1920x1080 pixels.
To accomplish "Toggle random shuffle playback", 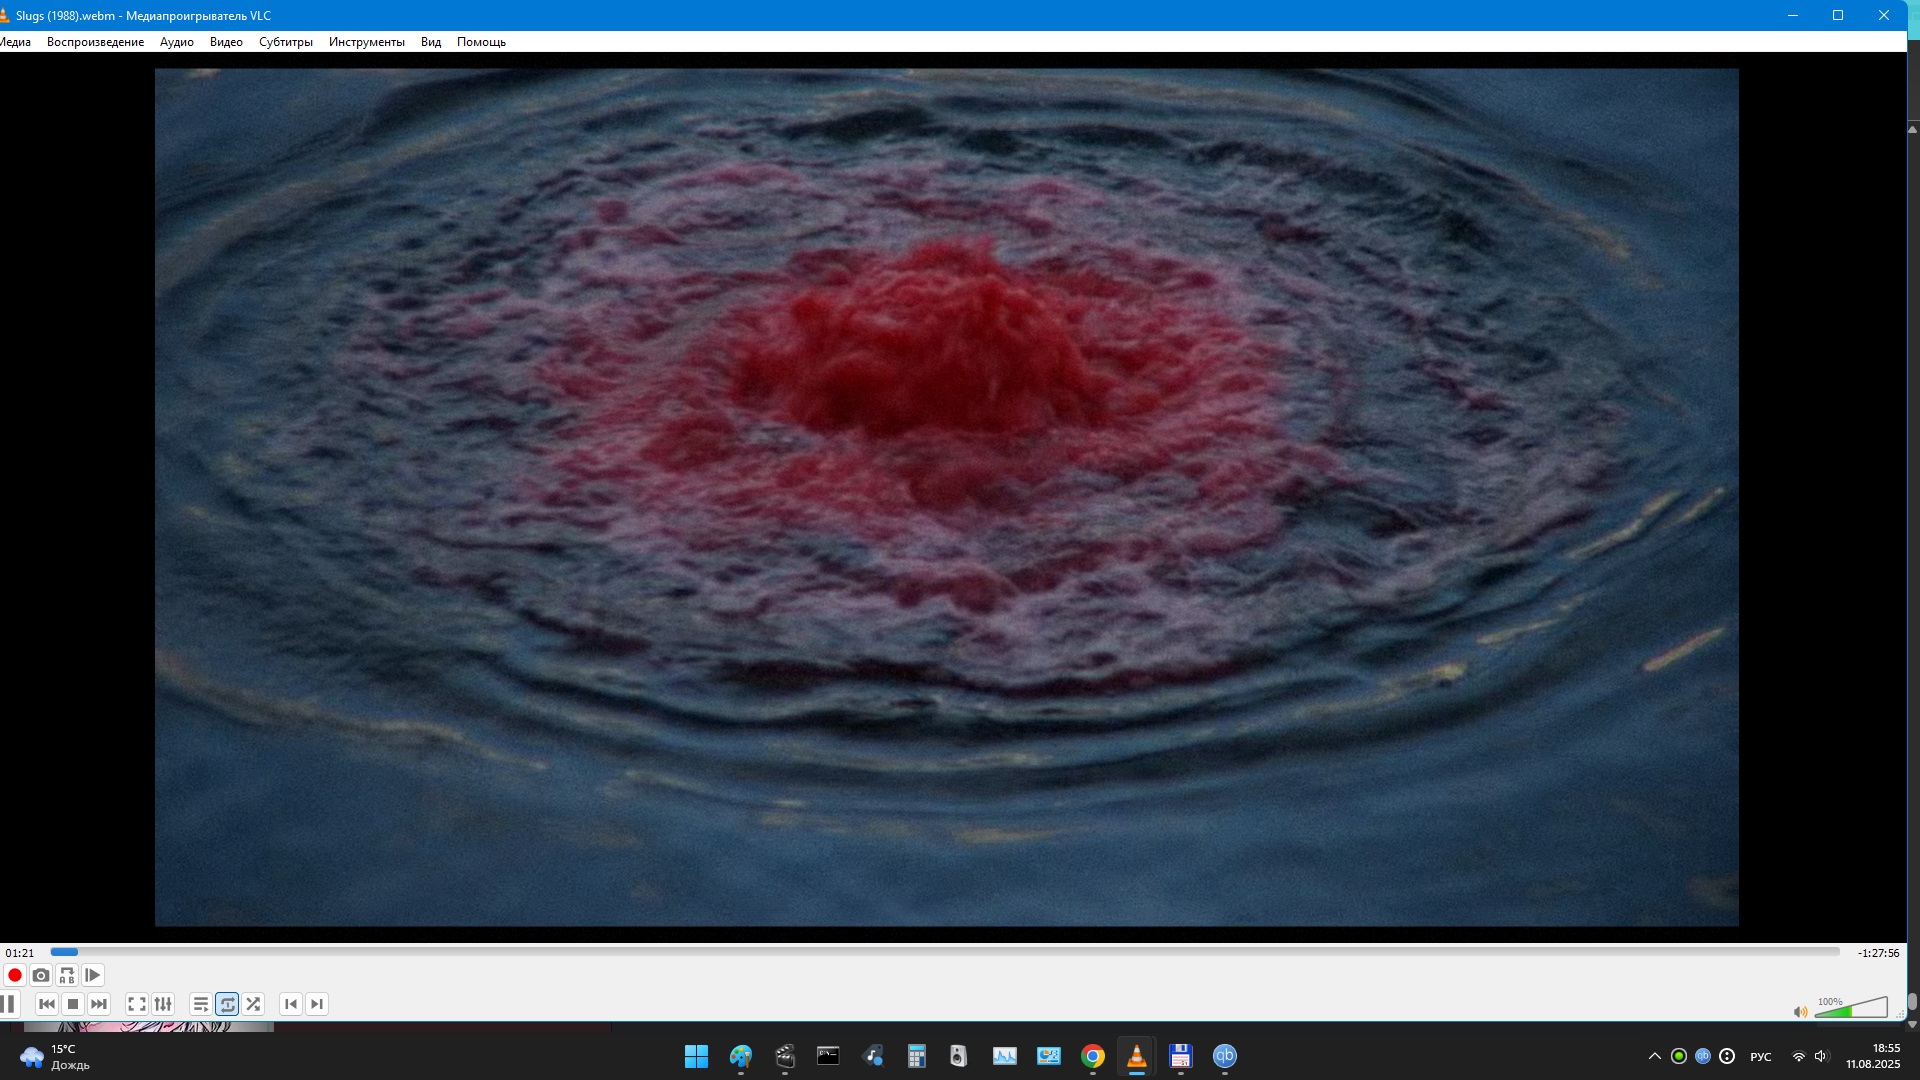I will tap(253, 1004).
